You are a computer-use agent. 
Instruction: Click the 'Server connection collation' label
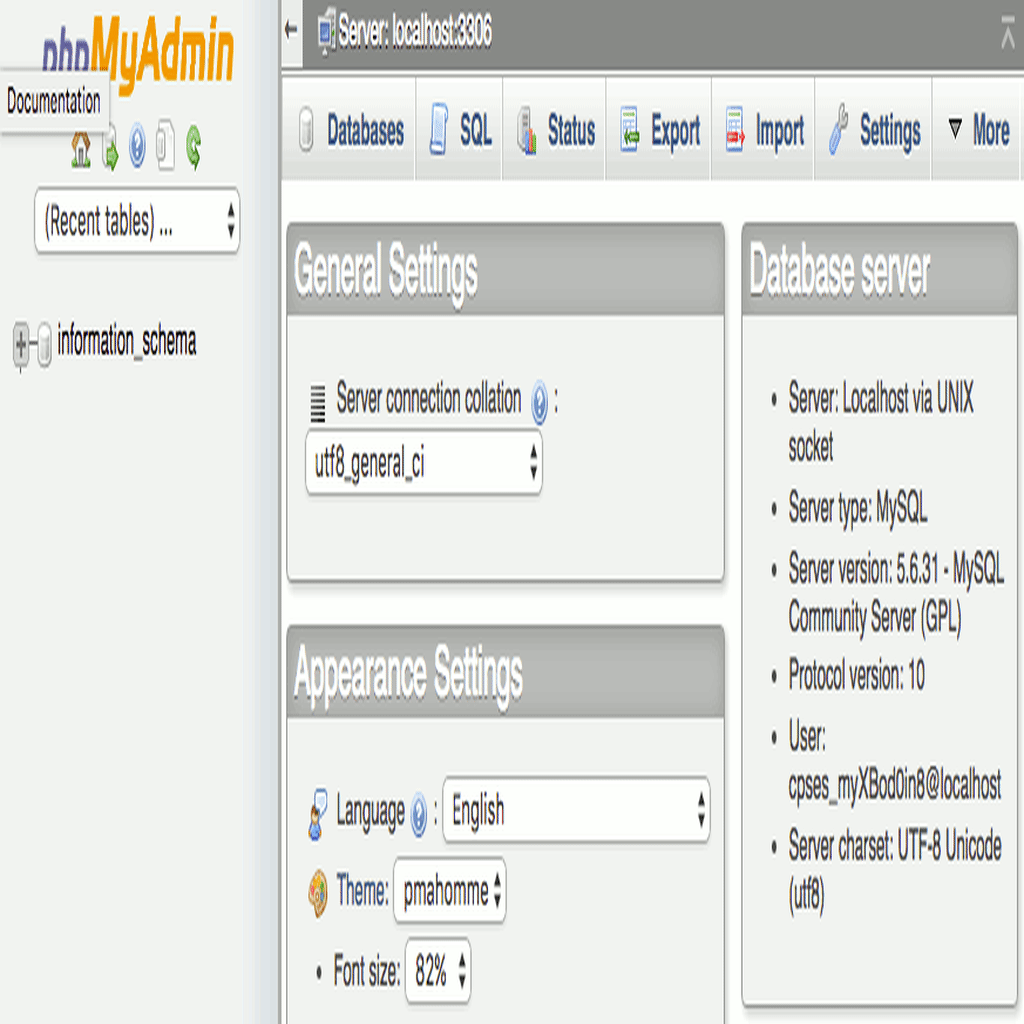point(429,398)
